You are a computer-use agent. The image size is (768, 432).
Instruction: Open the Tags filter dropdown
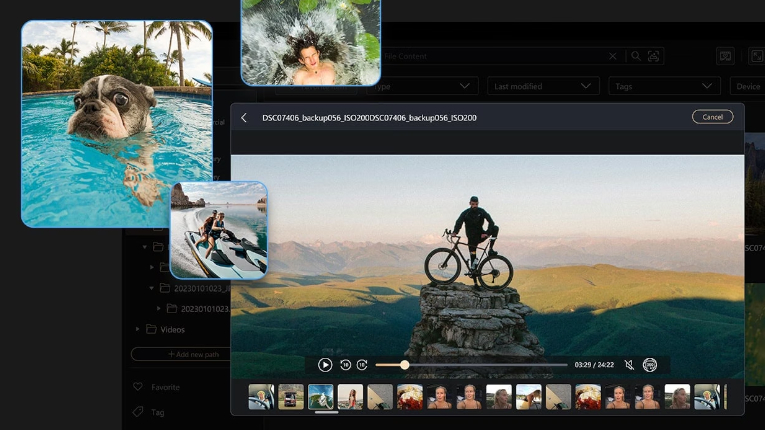point(666,87)
